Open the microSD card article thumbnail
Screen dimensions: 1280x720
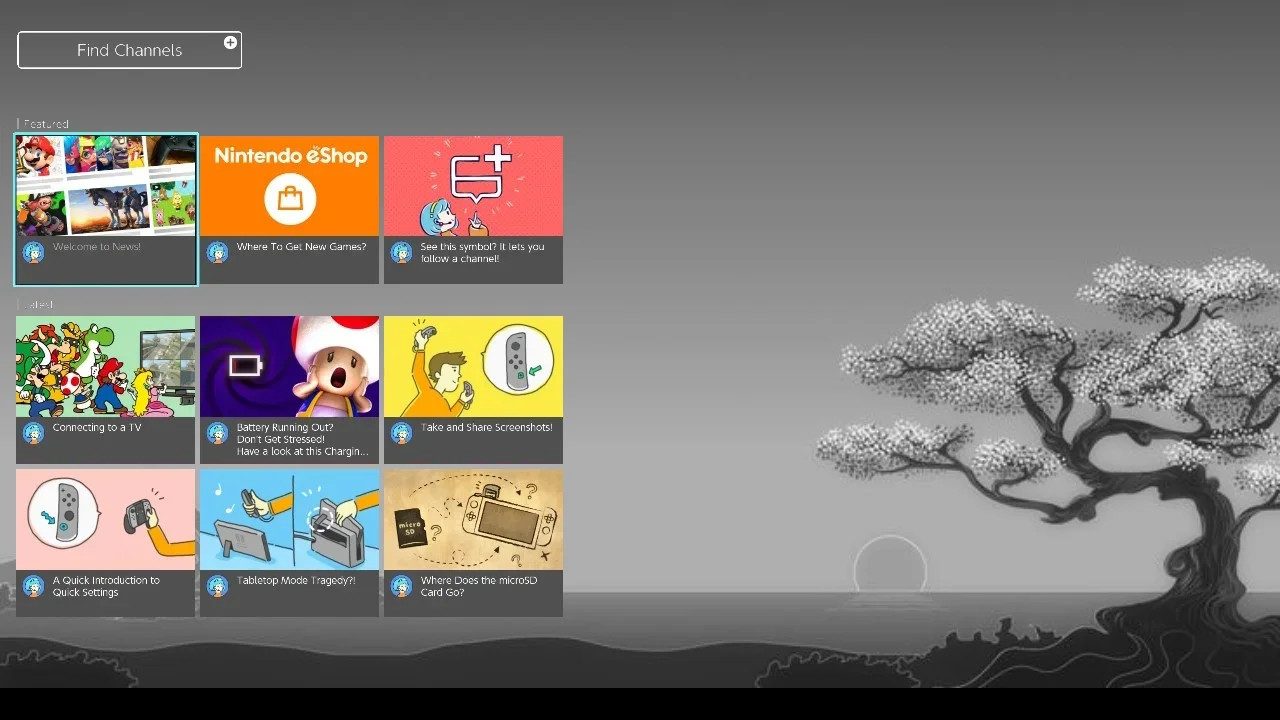point(473,520)
